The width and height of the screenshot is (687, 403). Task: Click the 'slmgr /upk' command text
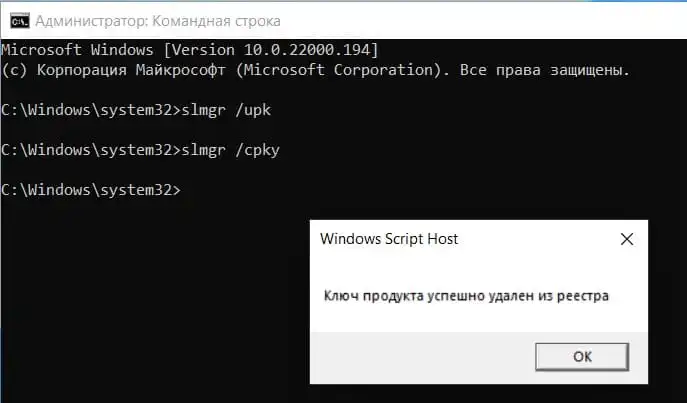point(226,110)
